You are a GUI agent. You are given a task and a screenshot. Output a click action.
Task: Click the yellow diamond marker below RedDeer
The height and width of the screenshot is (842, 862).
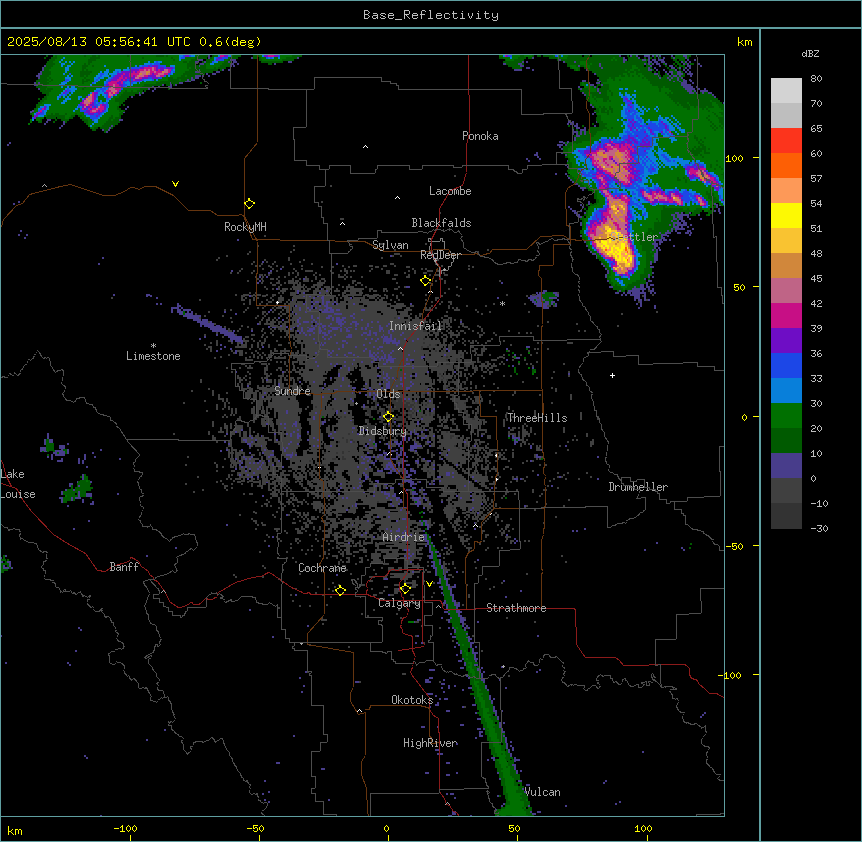click(426, 281)
